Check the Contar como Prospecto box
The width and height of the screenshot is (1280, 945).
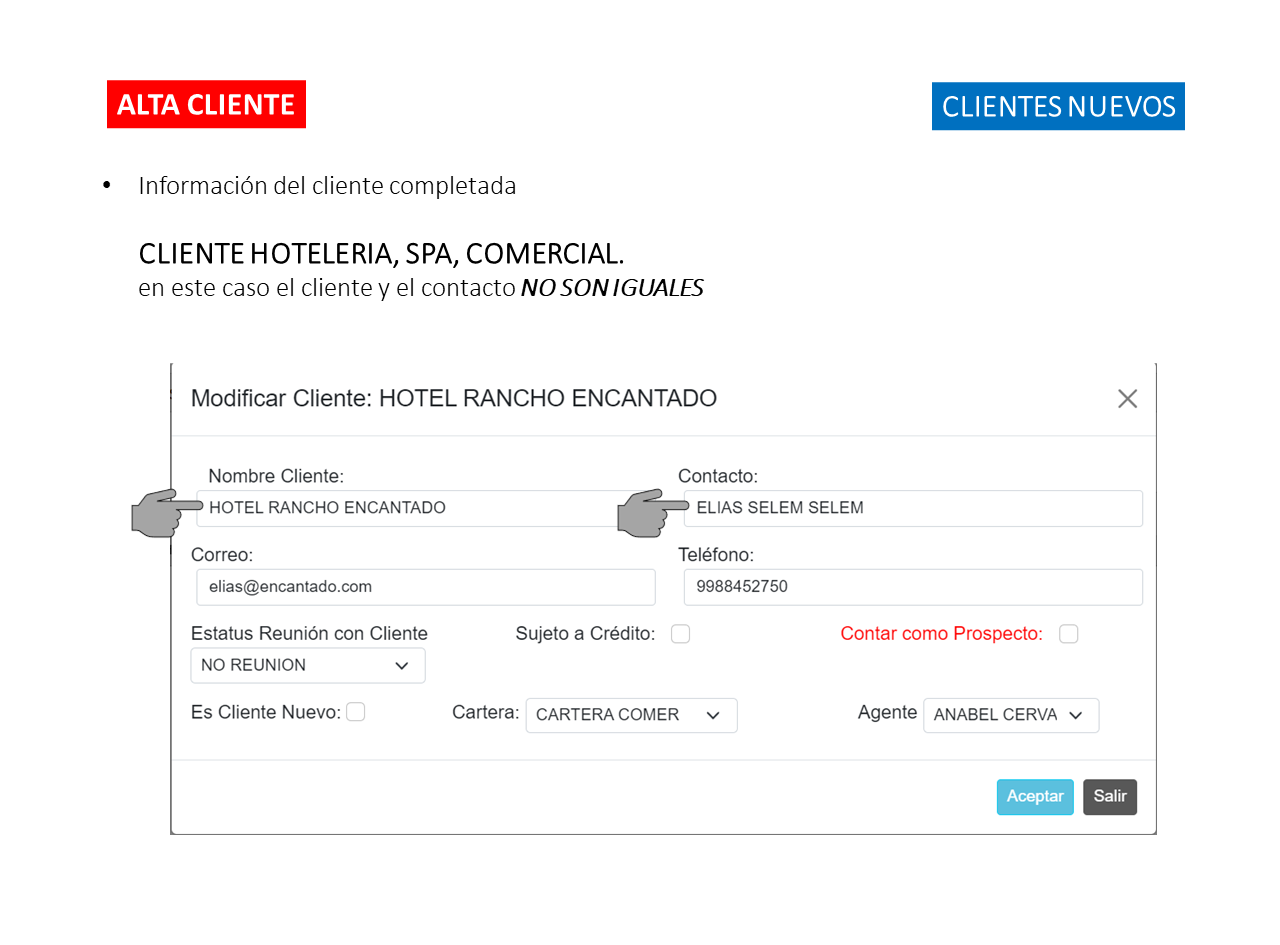point(1068,634)
